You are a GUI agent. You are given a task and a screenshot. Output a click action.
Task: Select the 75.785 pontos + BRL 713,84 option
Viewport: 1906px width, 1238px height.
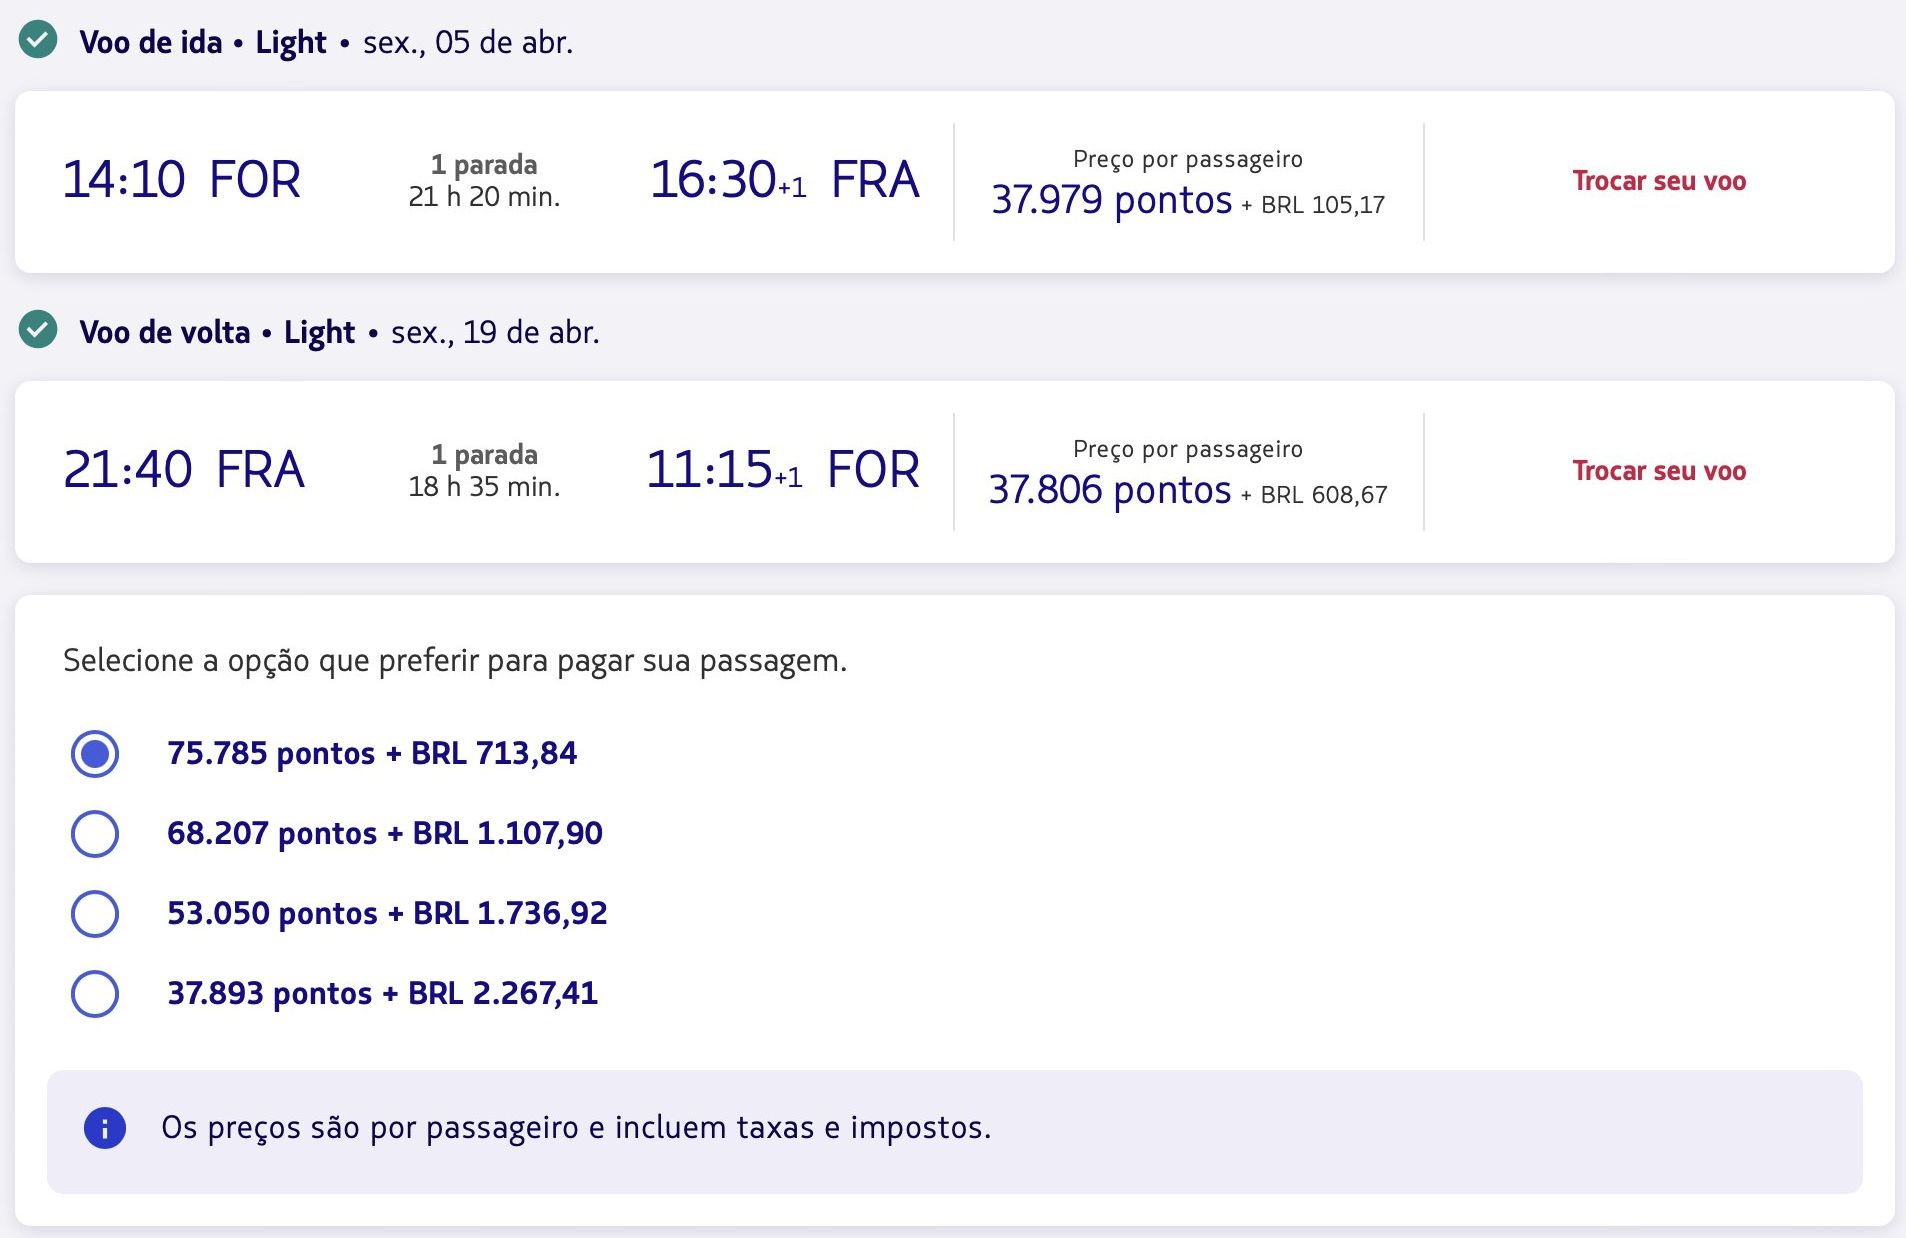(x=95, y=753)
